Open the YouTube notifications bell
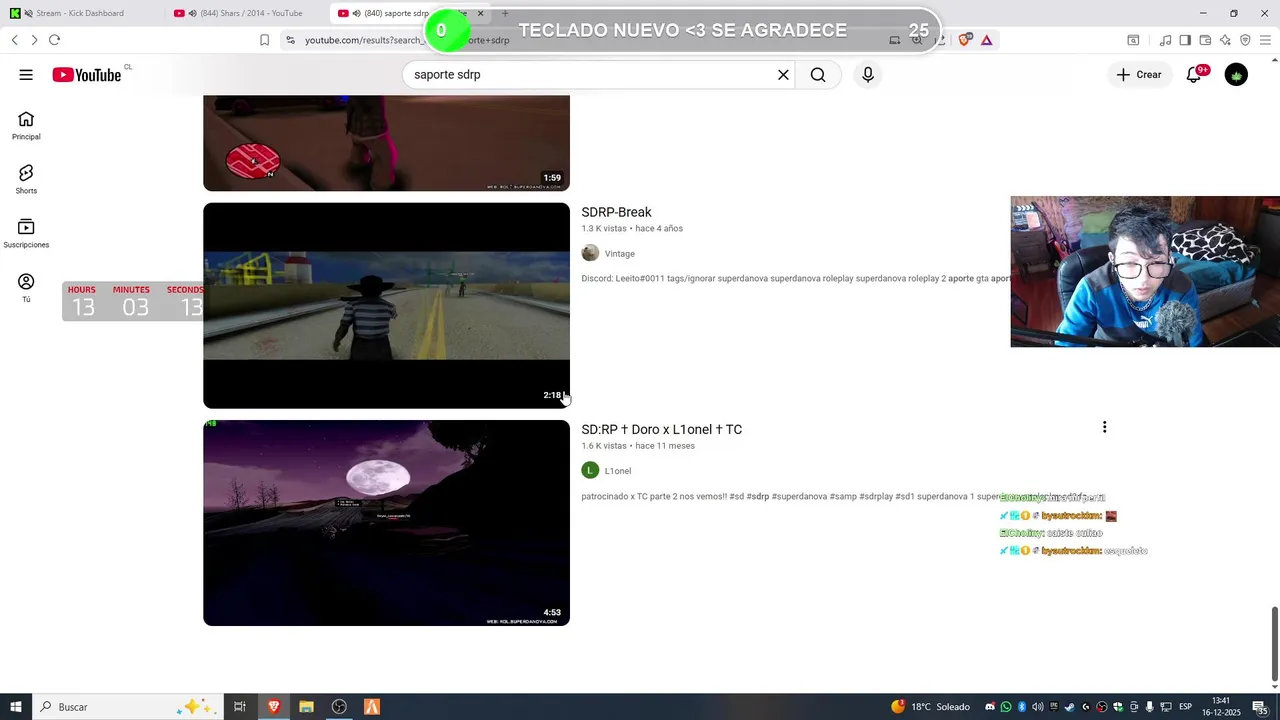 click(1194, 75)
